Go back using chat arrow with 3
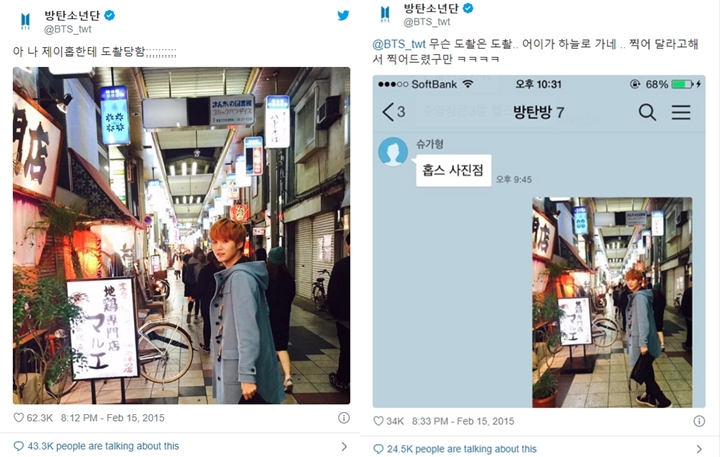 [394, 112]
